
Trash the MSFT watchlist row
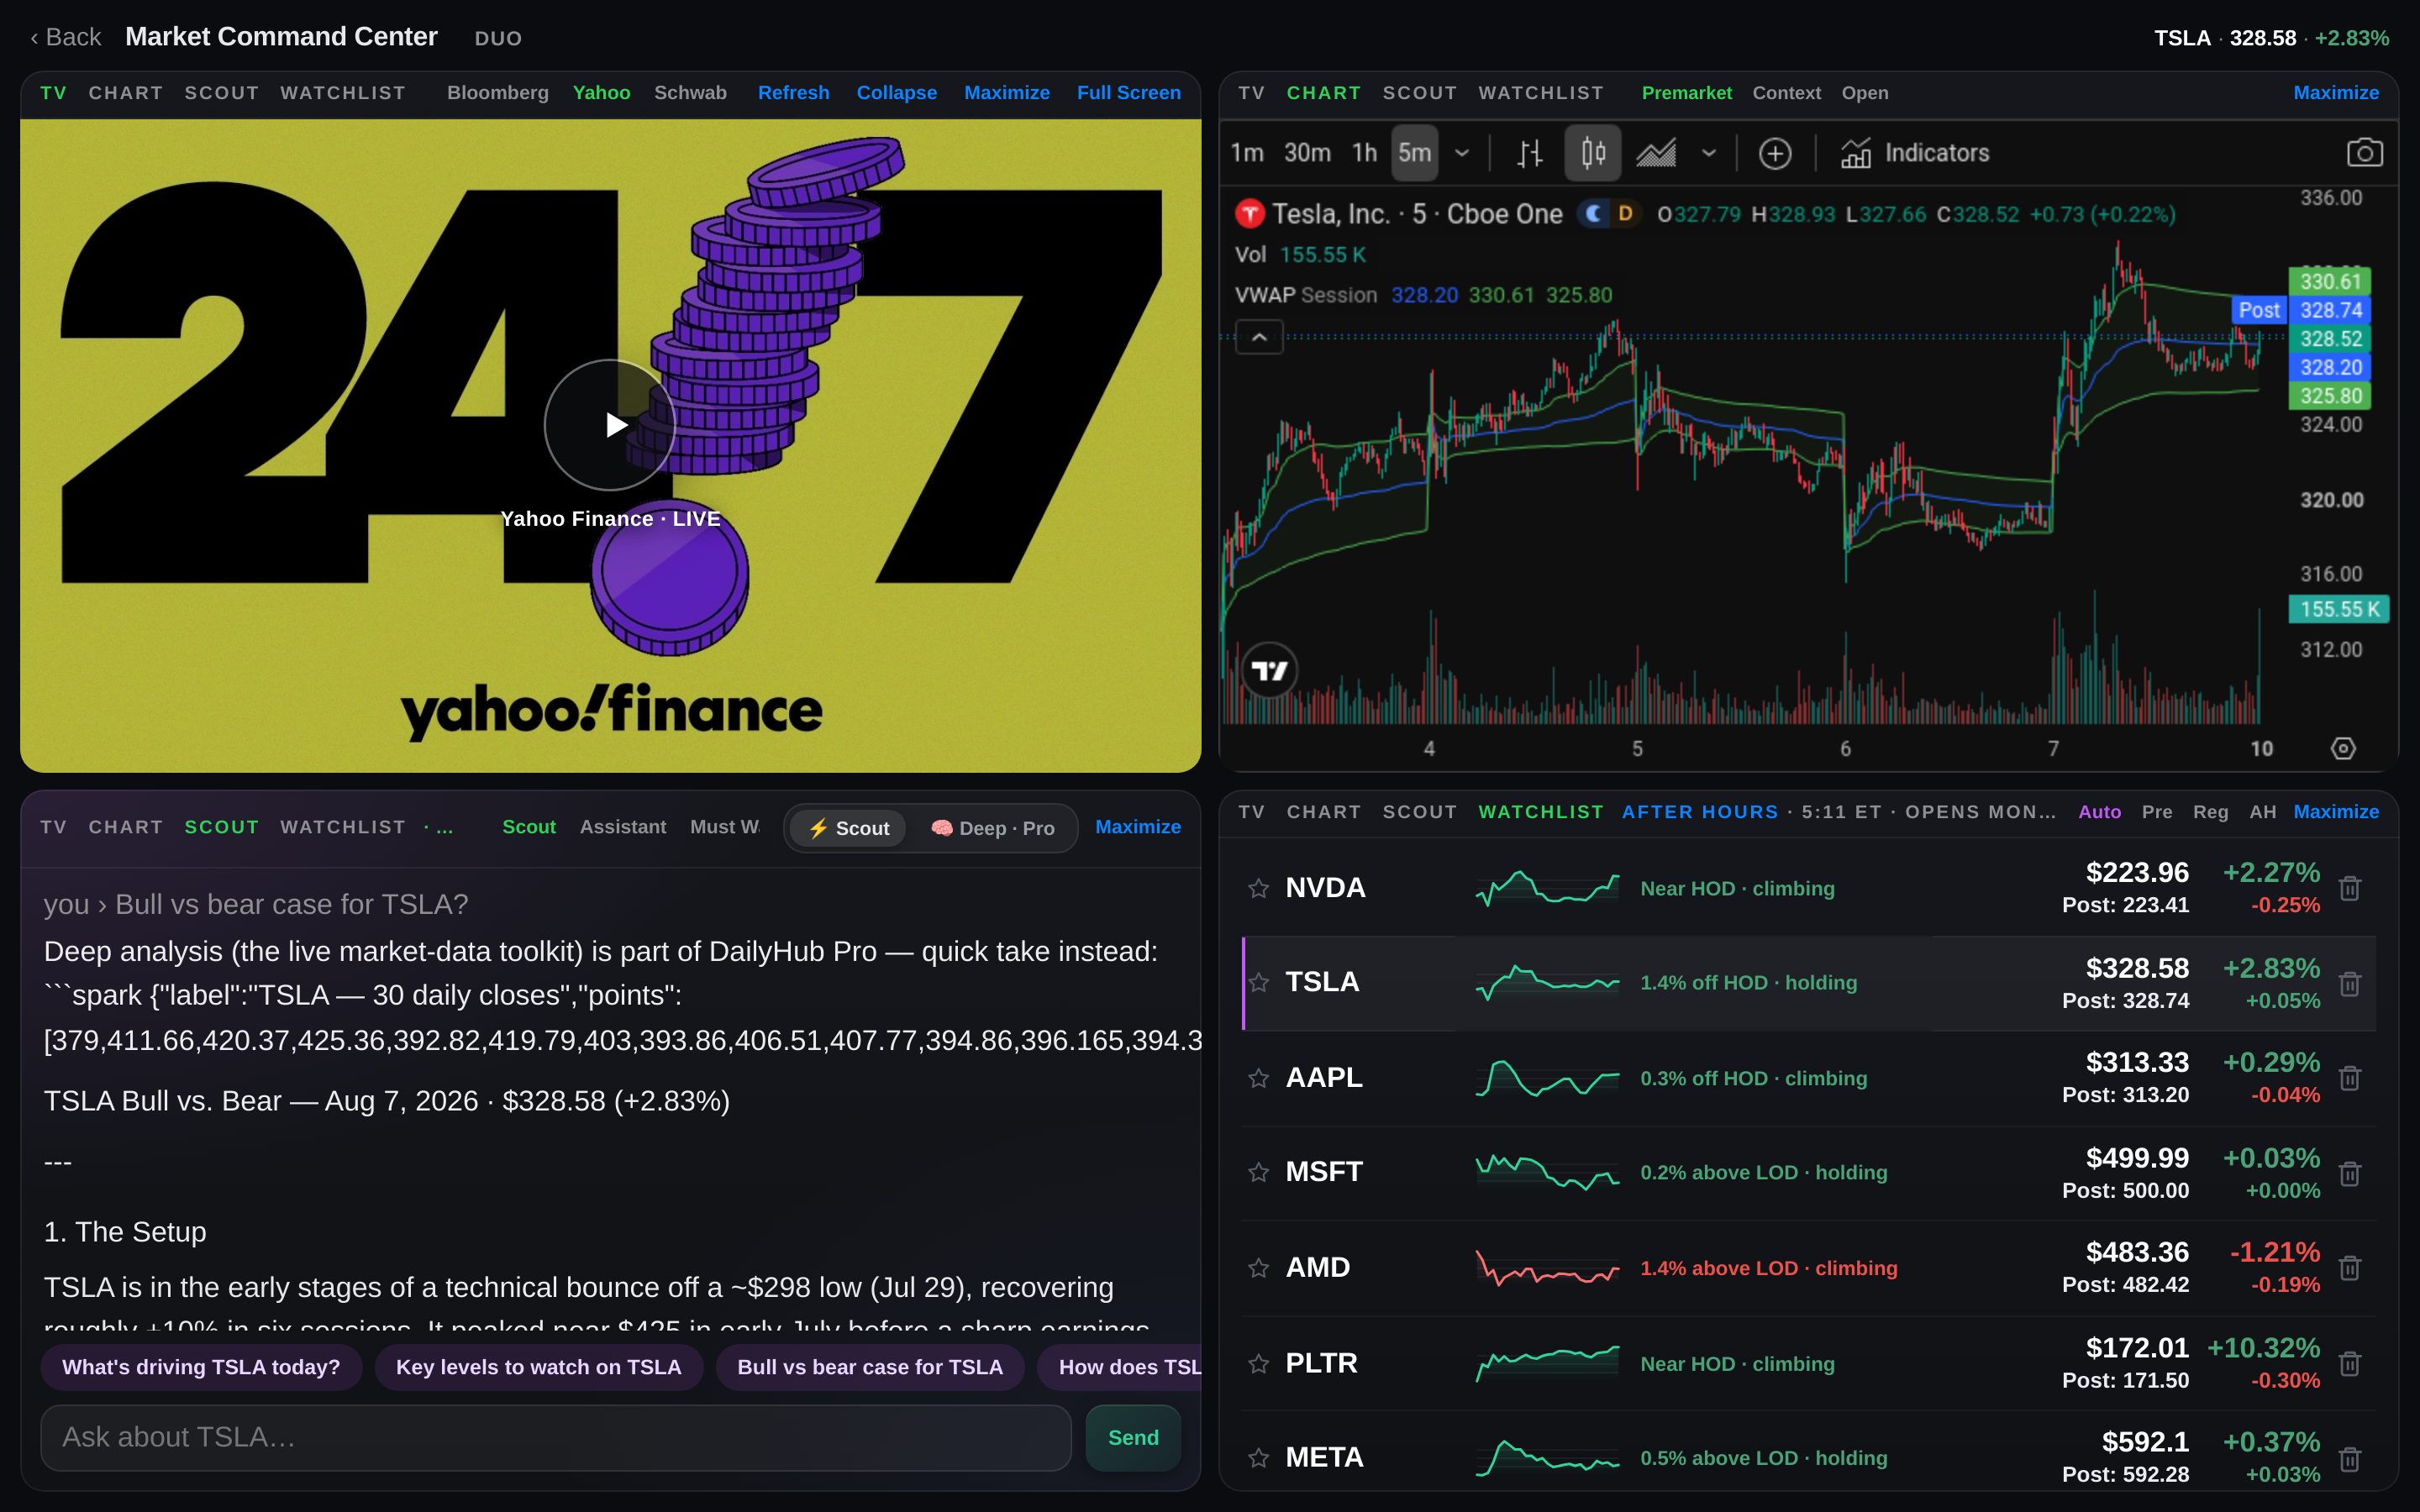click(2350, 1173)
